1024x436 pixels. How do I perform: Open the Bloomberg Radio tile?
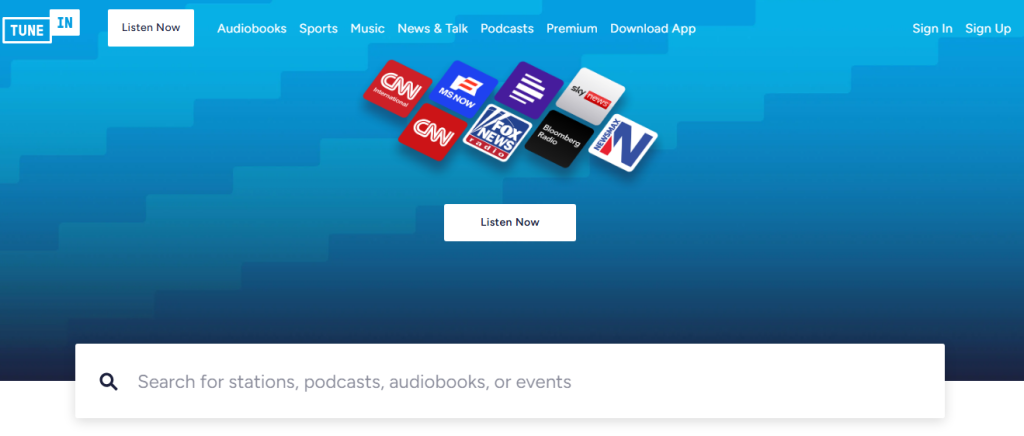click(x=559, y=138)
